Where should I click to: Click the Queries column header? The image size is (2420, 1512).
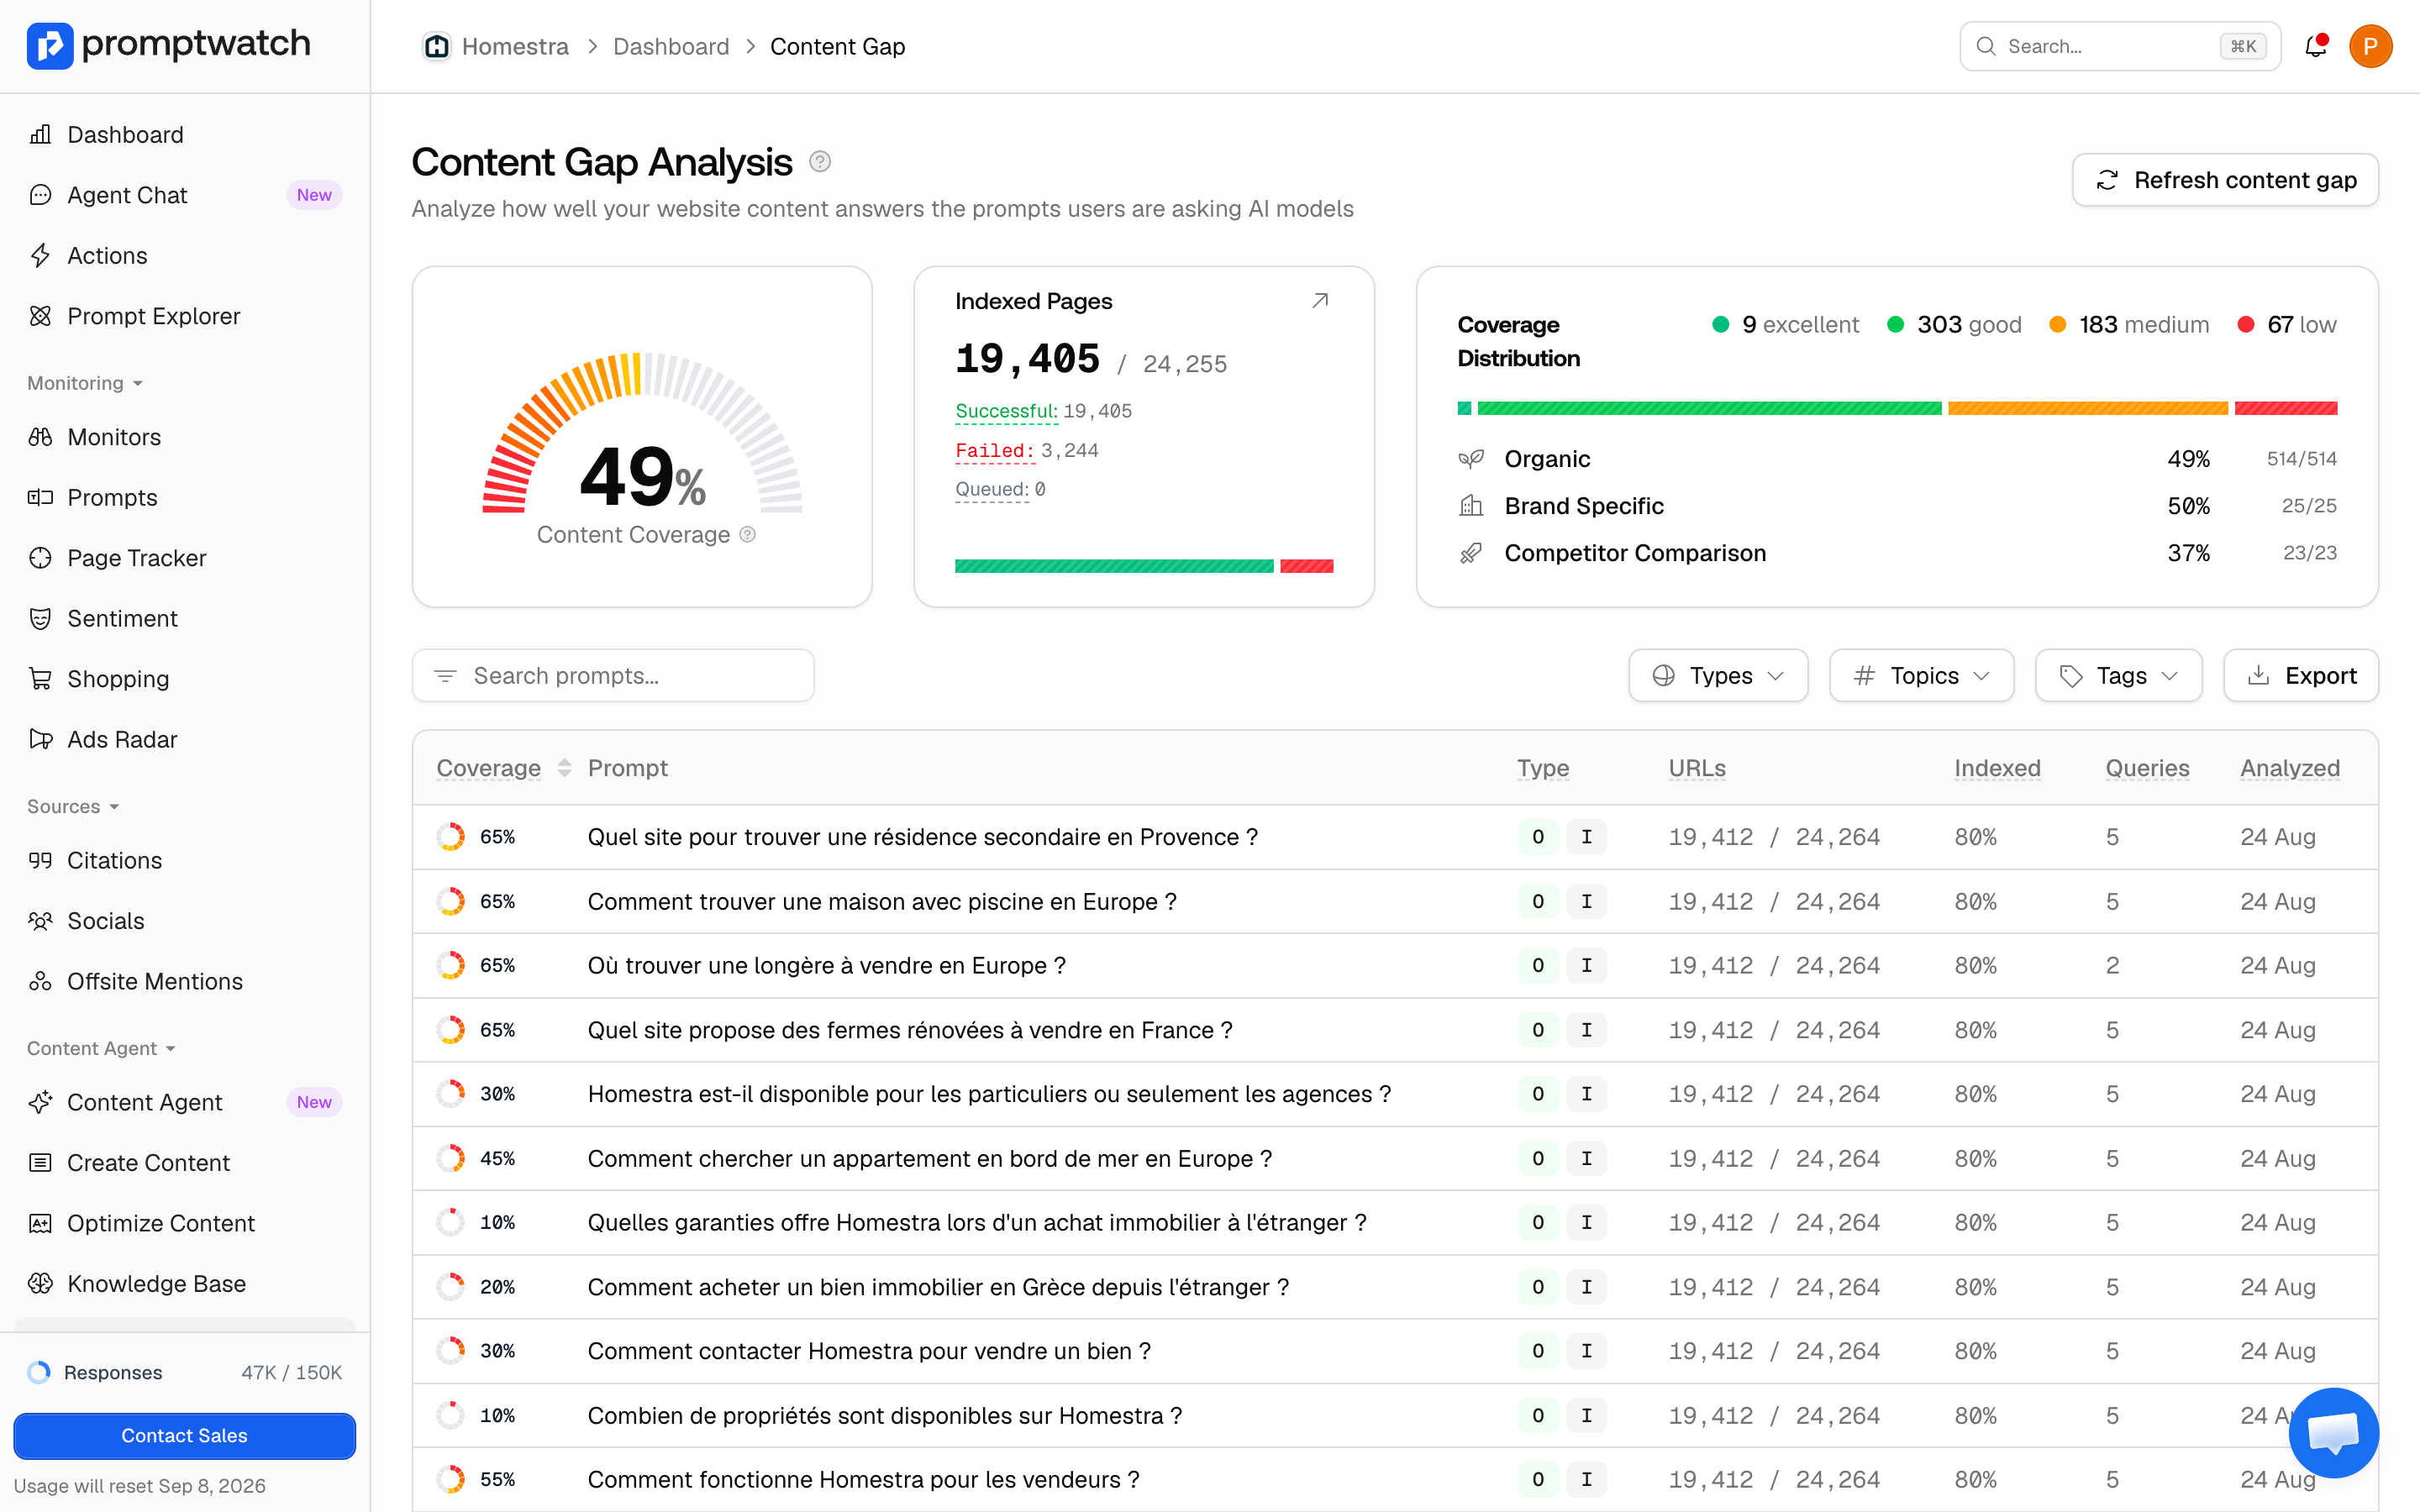point(2147,768)
